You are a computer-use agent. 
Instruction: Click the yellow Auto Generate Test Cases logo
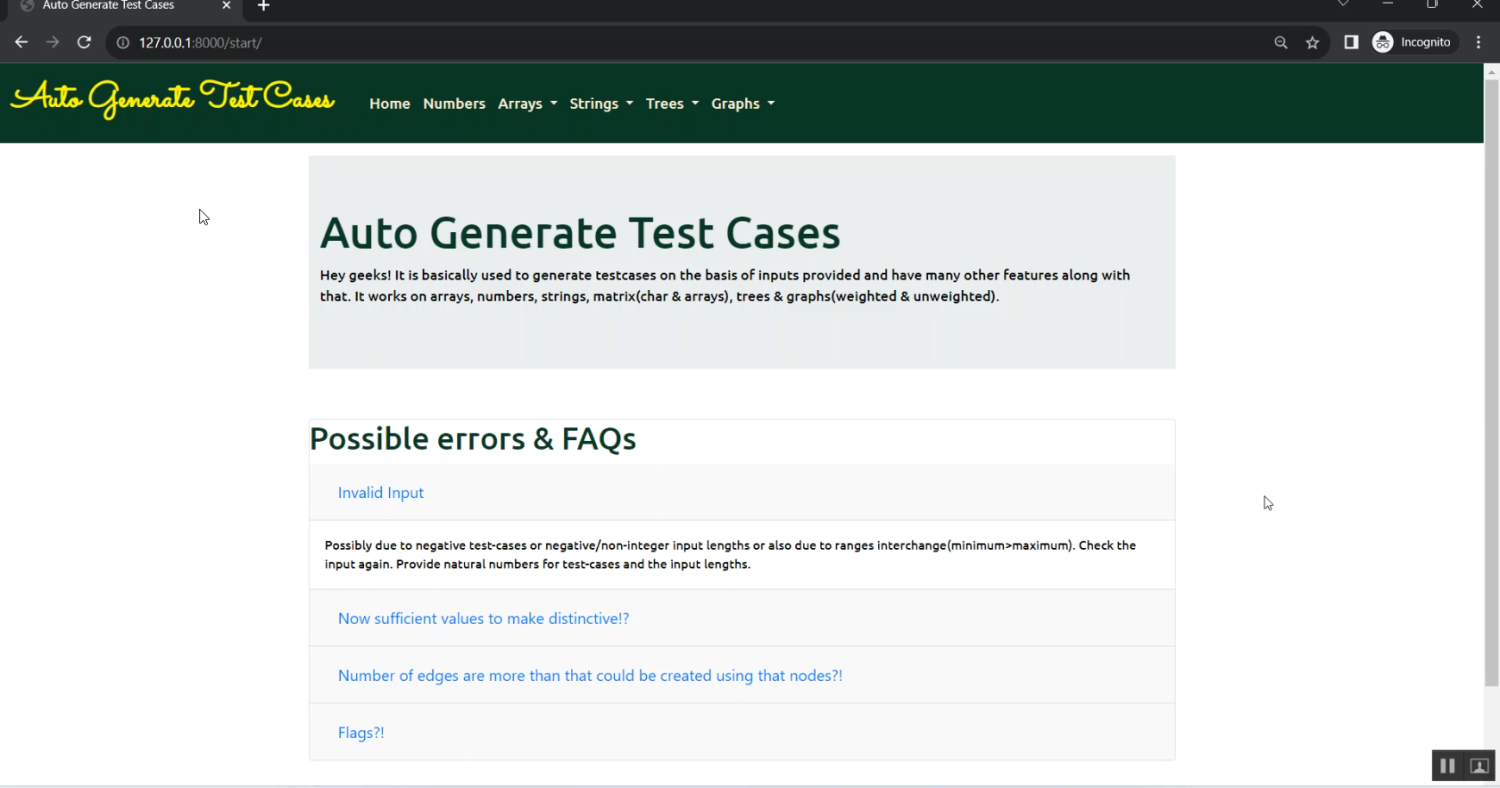(x=172, y=99)
